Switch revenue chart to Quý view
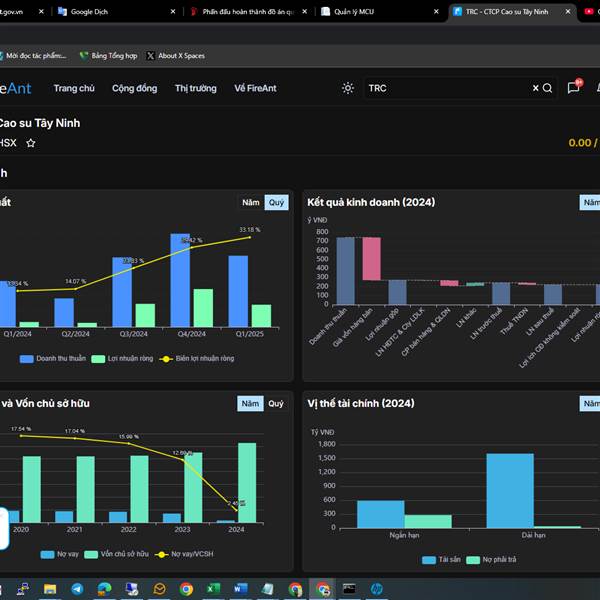The width and height of the screenshot is (600, 600). pos(276,202)
